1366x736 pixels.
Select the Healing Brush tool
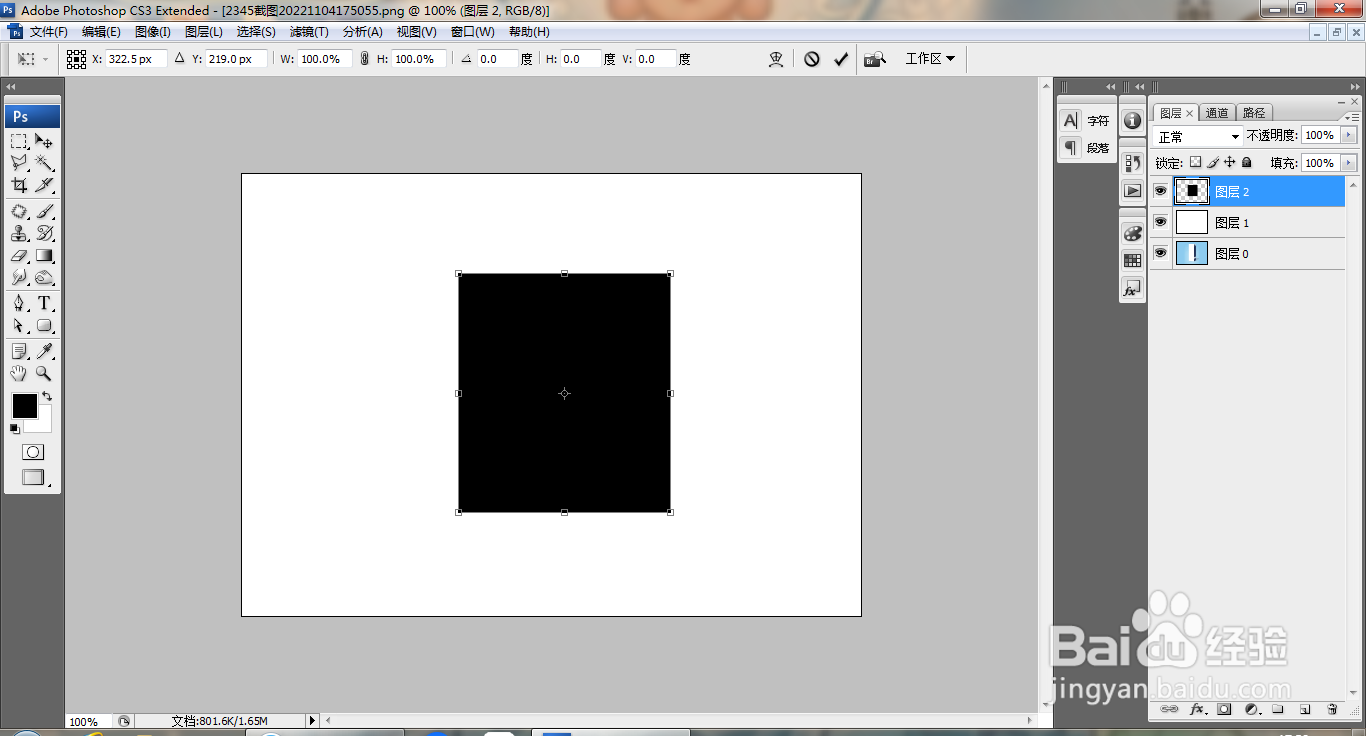click(19, 211)
